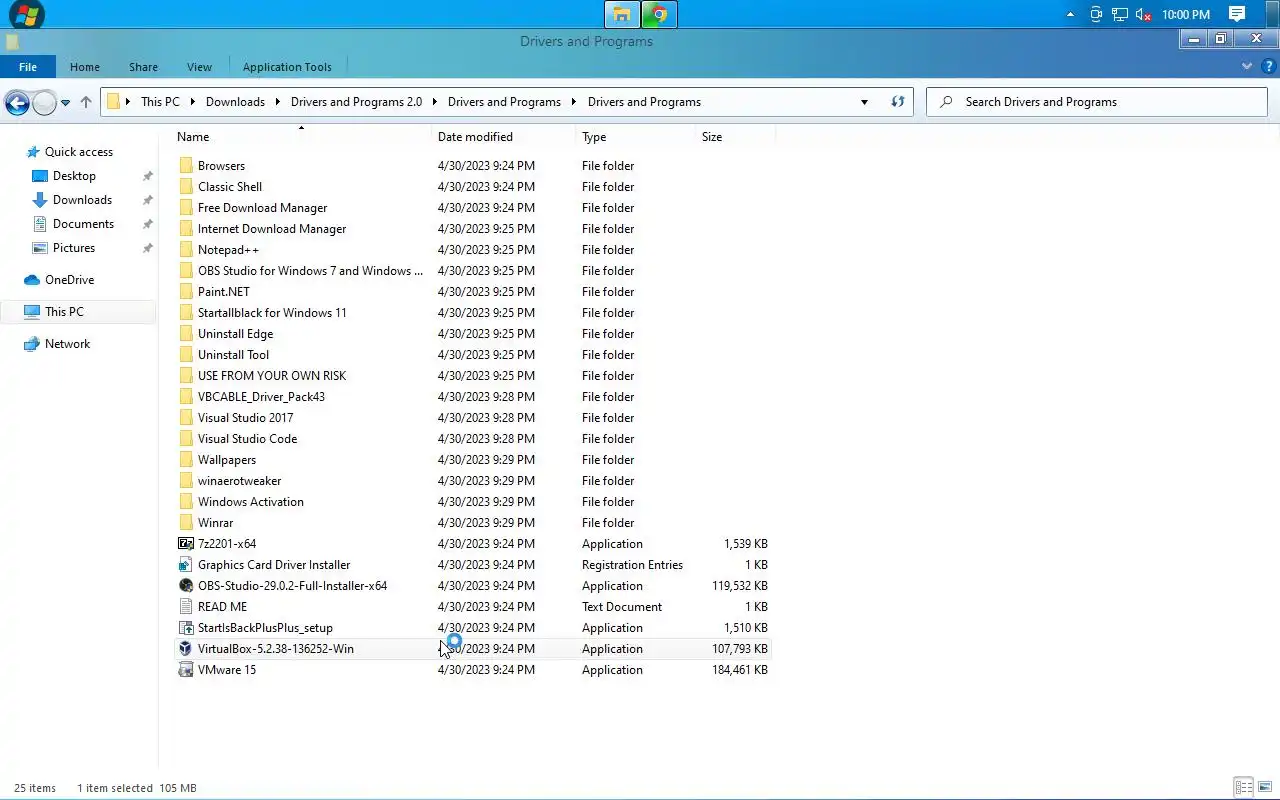This screenshot has height=800, width=1280.
Task: Open the Windows Start orb
Action: pos(27,14)
